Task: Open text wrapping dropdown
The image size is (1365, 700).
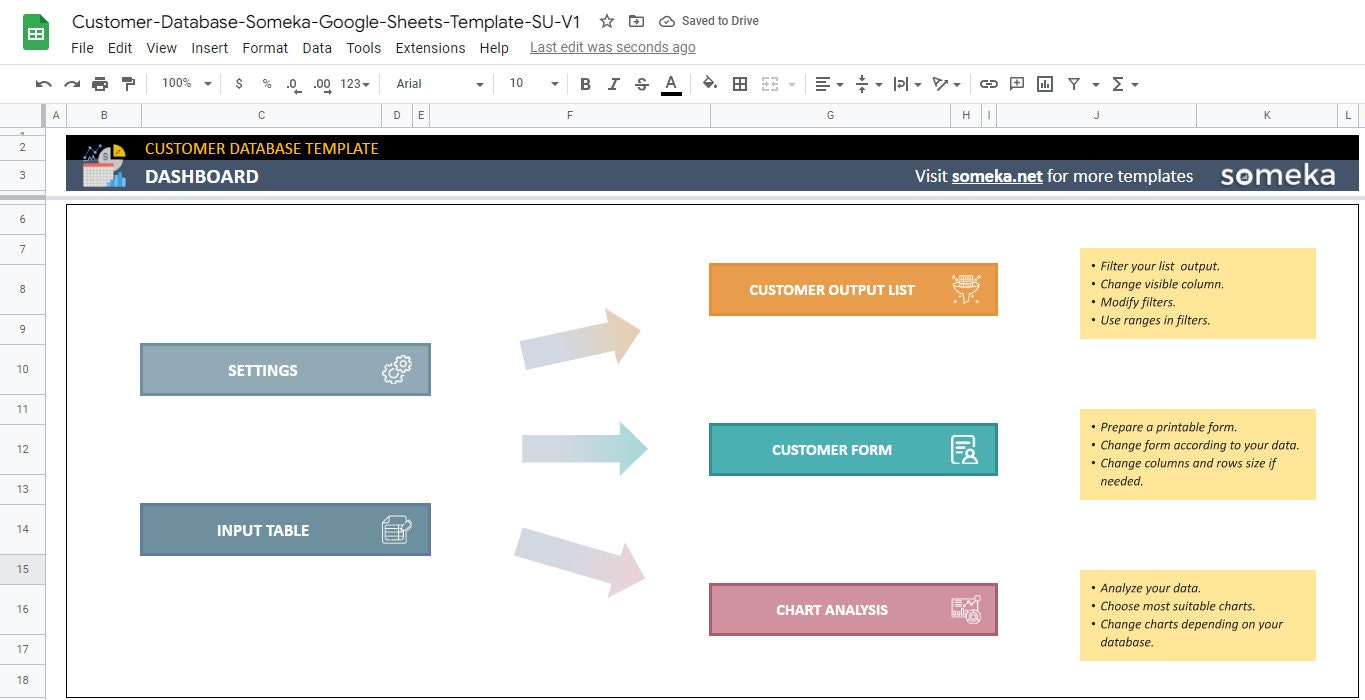Action: click(x=908, y=84)
